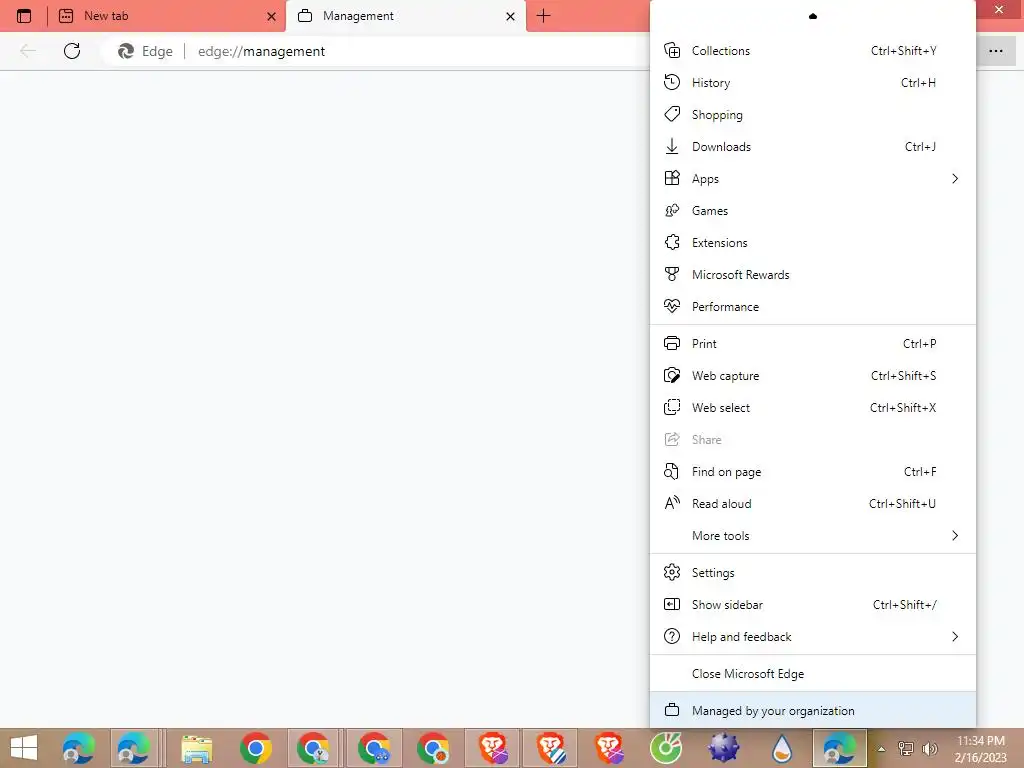Open Downloads from the menu
This screenshot has width=1024, height=768.
(812, 146)
